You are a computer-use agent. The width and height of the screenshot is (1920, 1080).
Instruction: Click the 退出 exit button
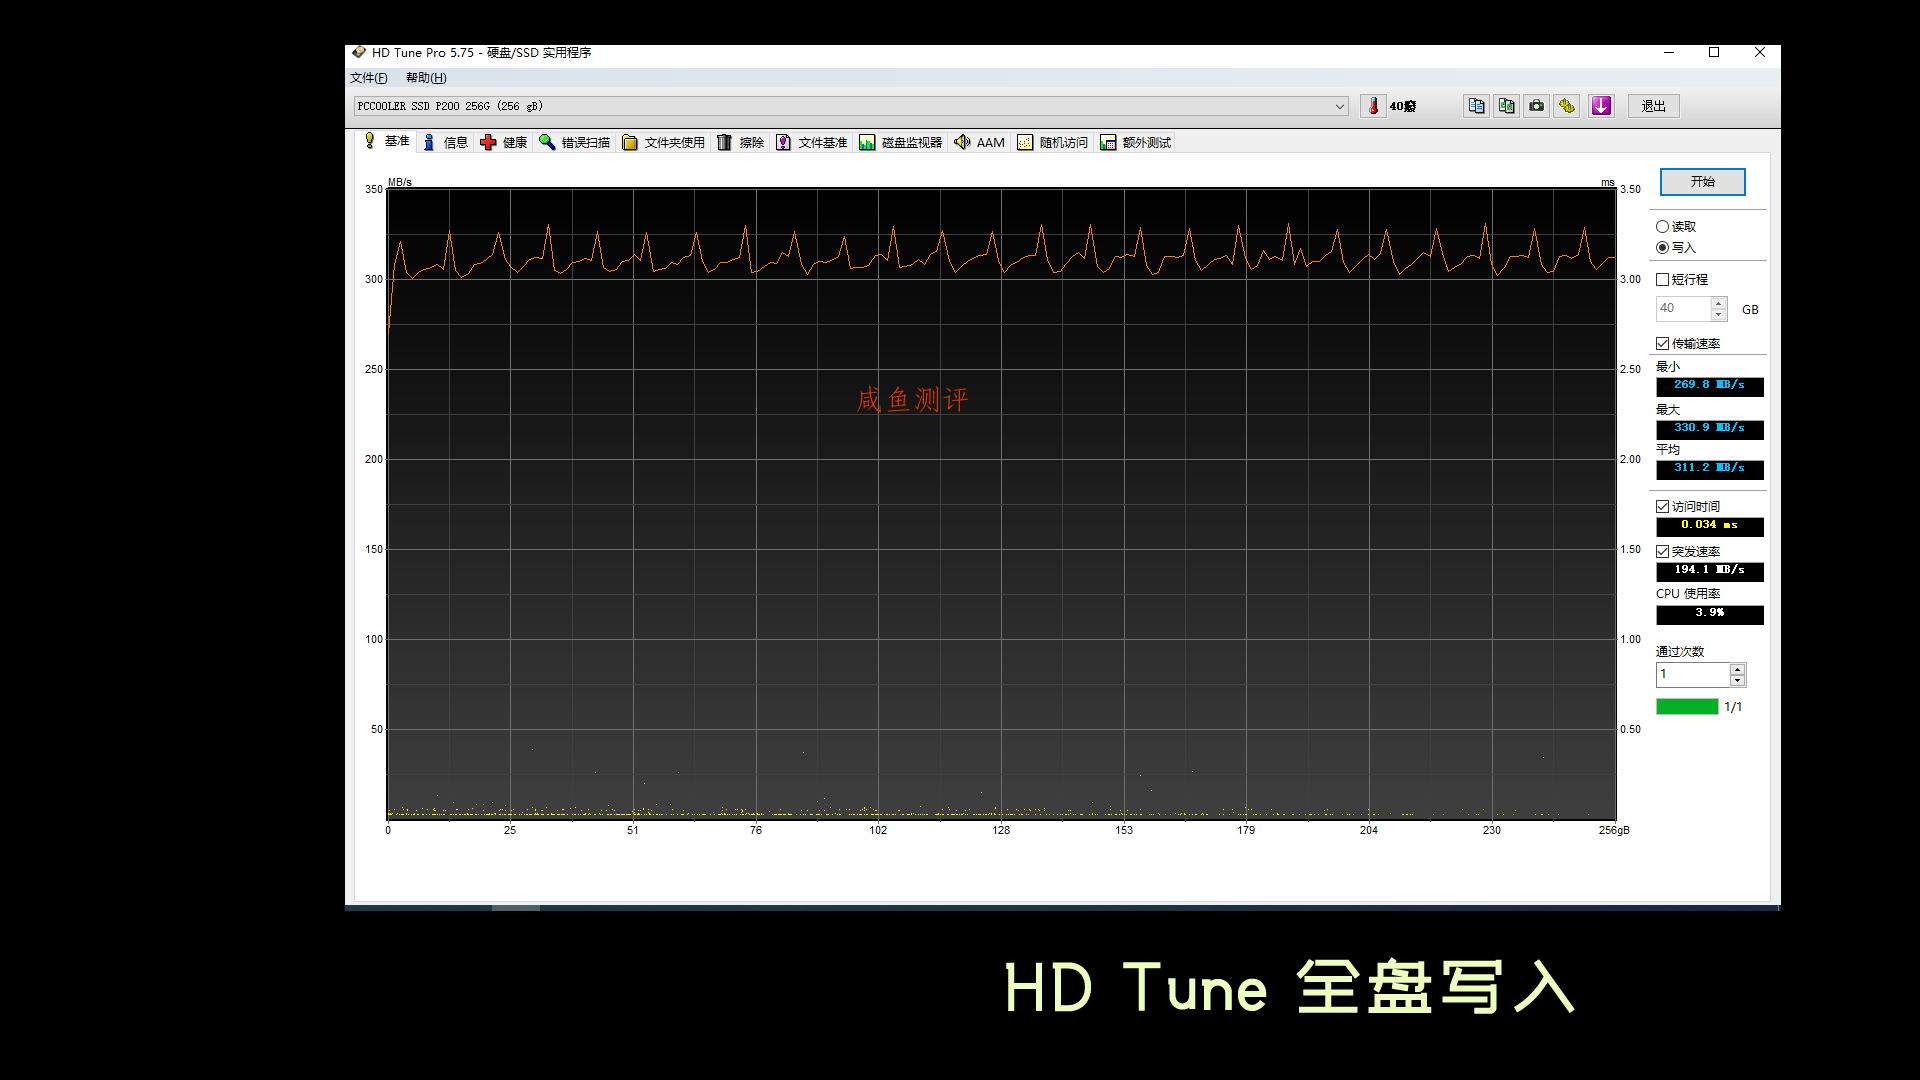click(1653, 106)
